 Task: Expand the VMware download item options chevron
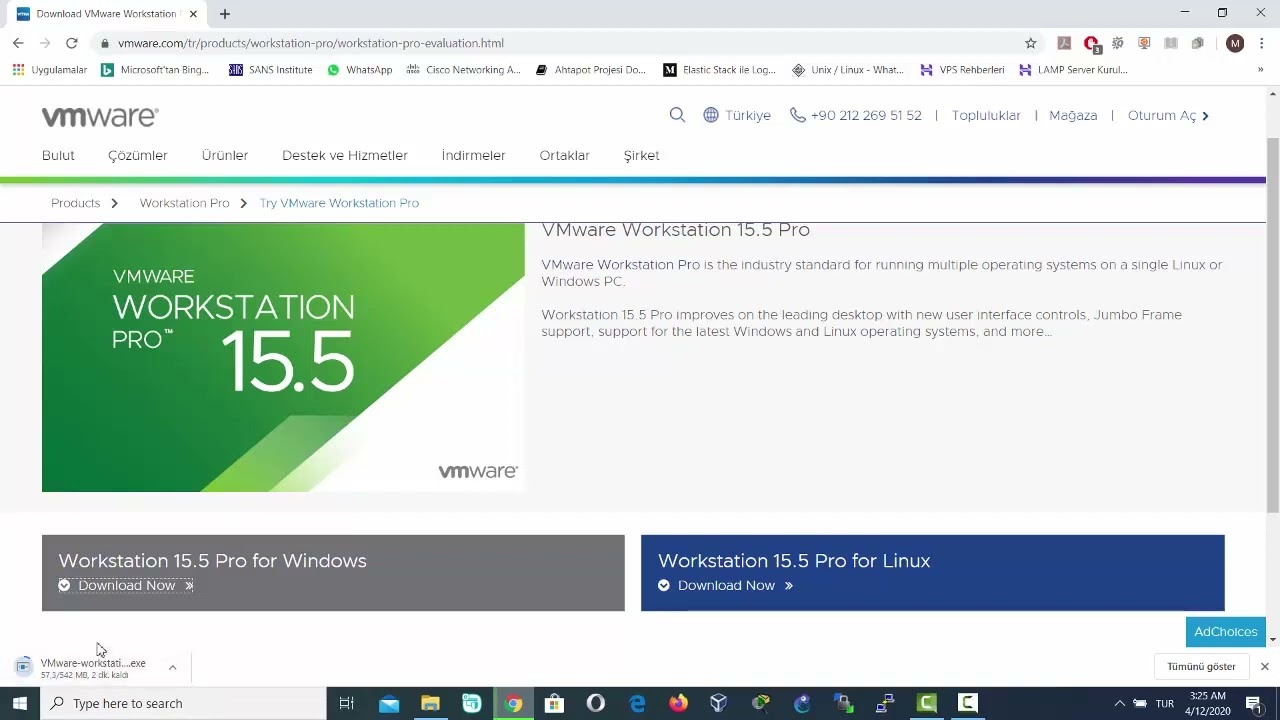[172, 667]
